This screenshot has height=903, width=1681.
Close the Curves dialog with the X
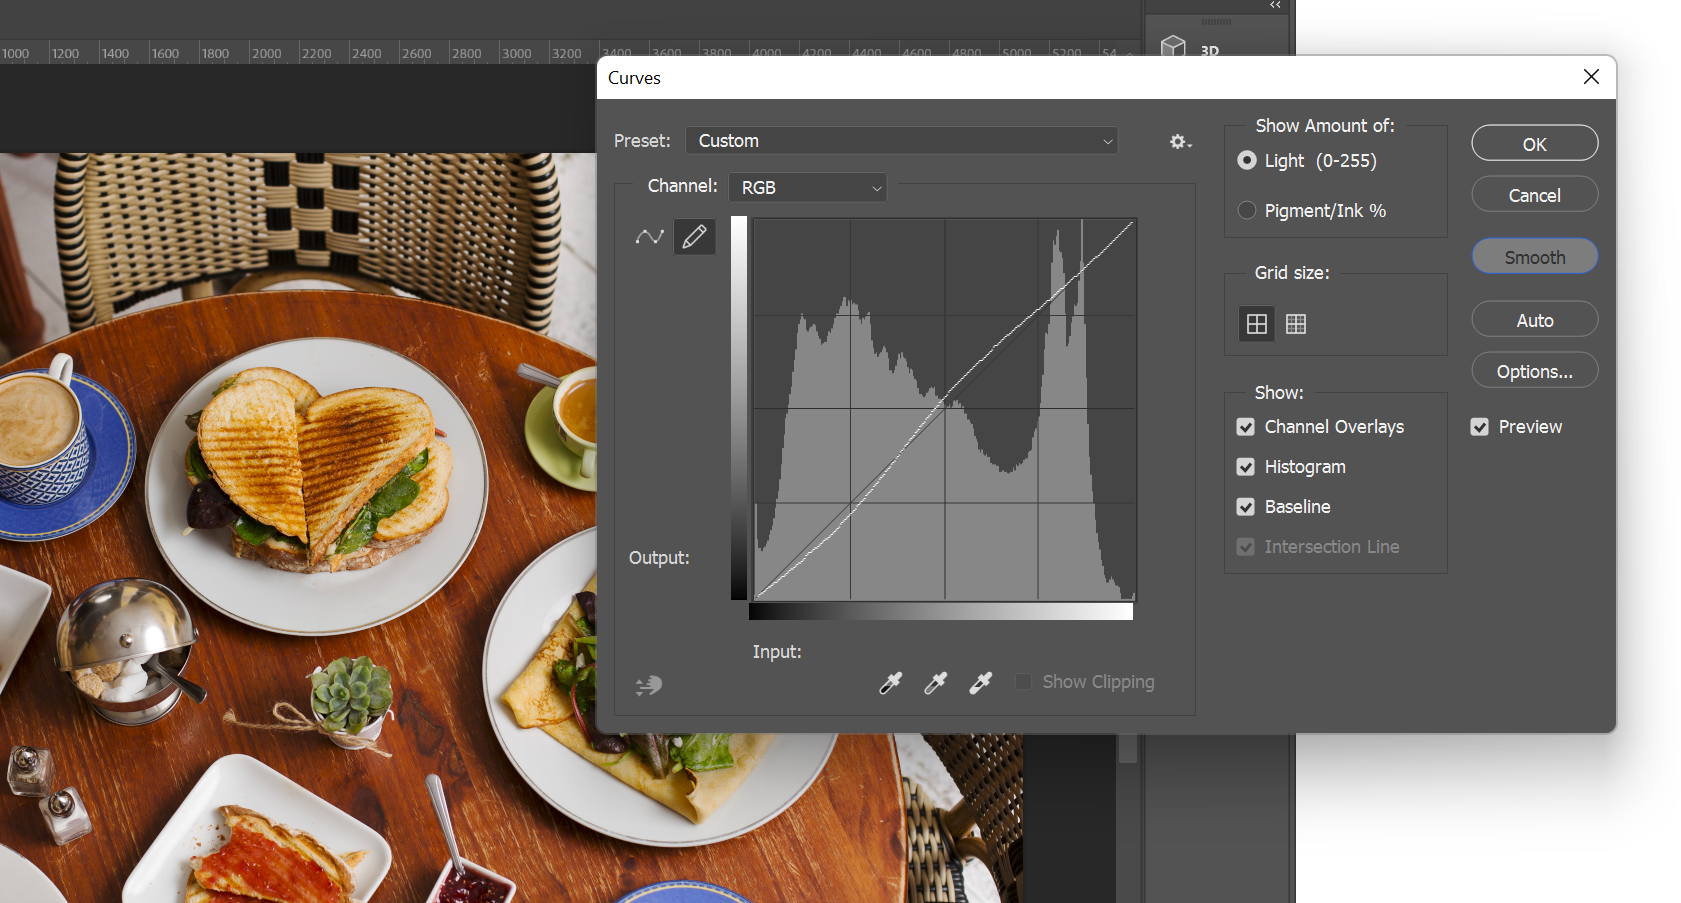pyautogui.click(x=1591, y=77)
